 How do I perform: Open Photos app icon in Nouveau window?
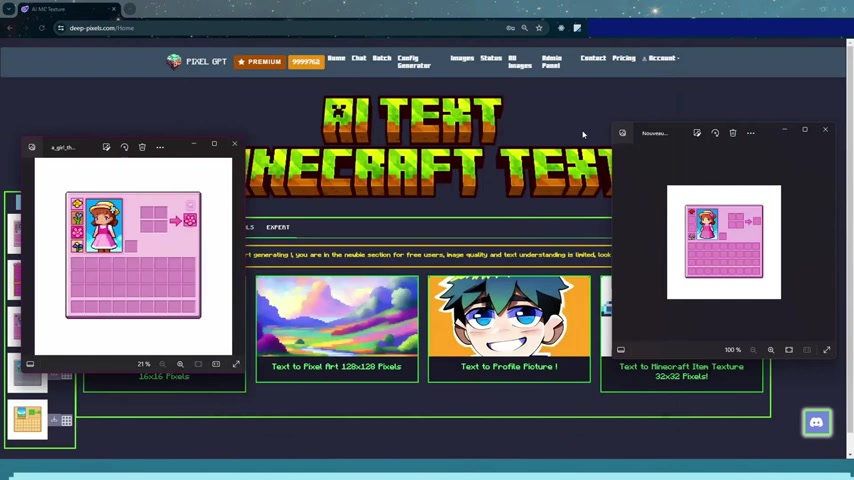pos(623,133)
